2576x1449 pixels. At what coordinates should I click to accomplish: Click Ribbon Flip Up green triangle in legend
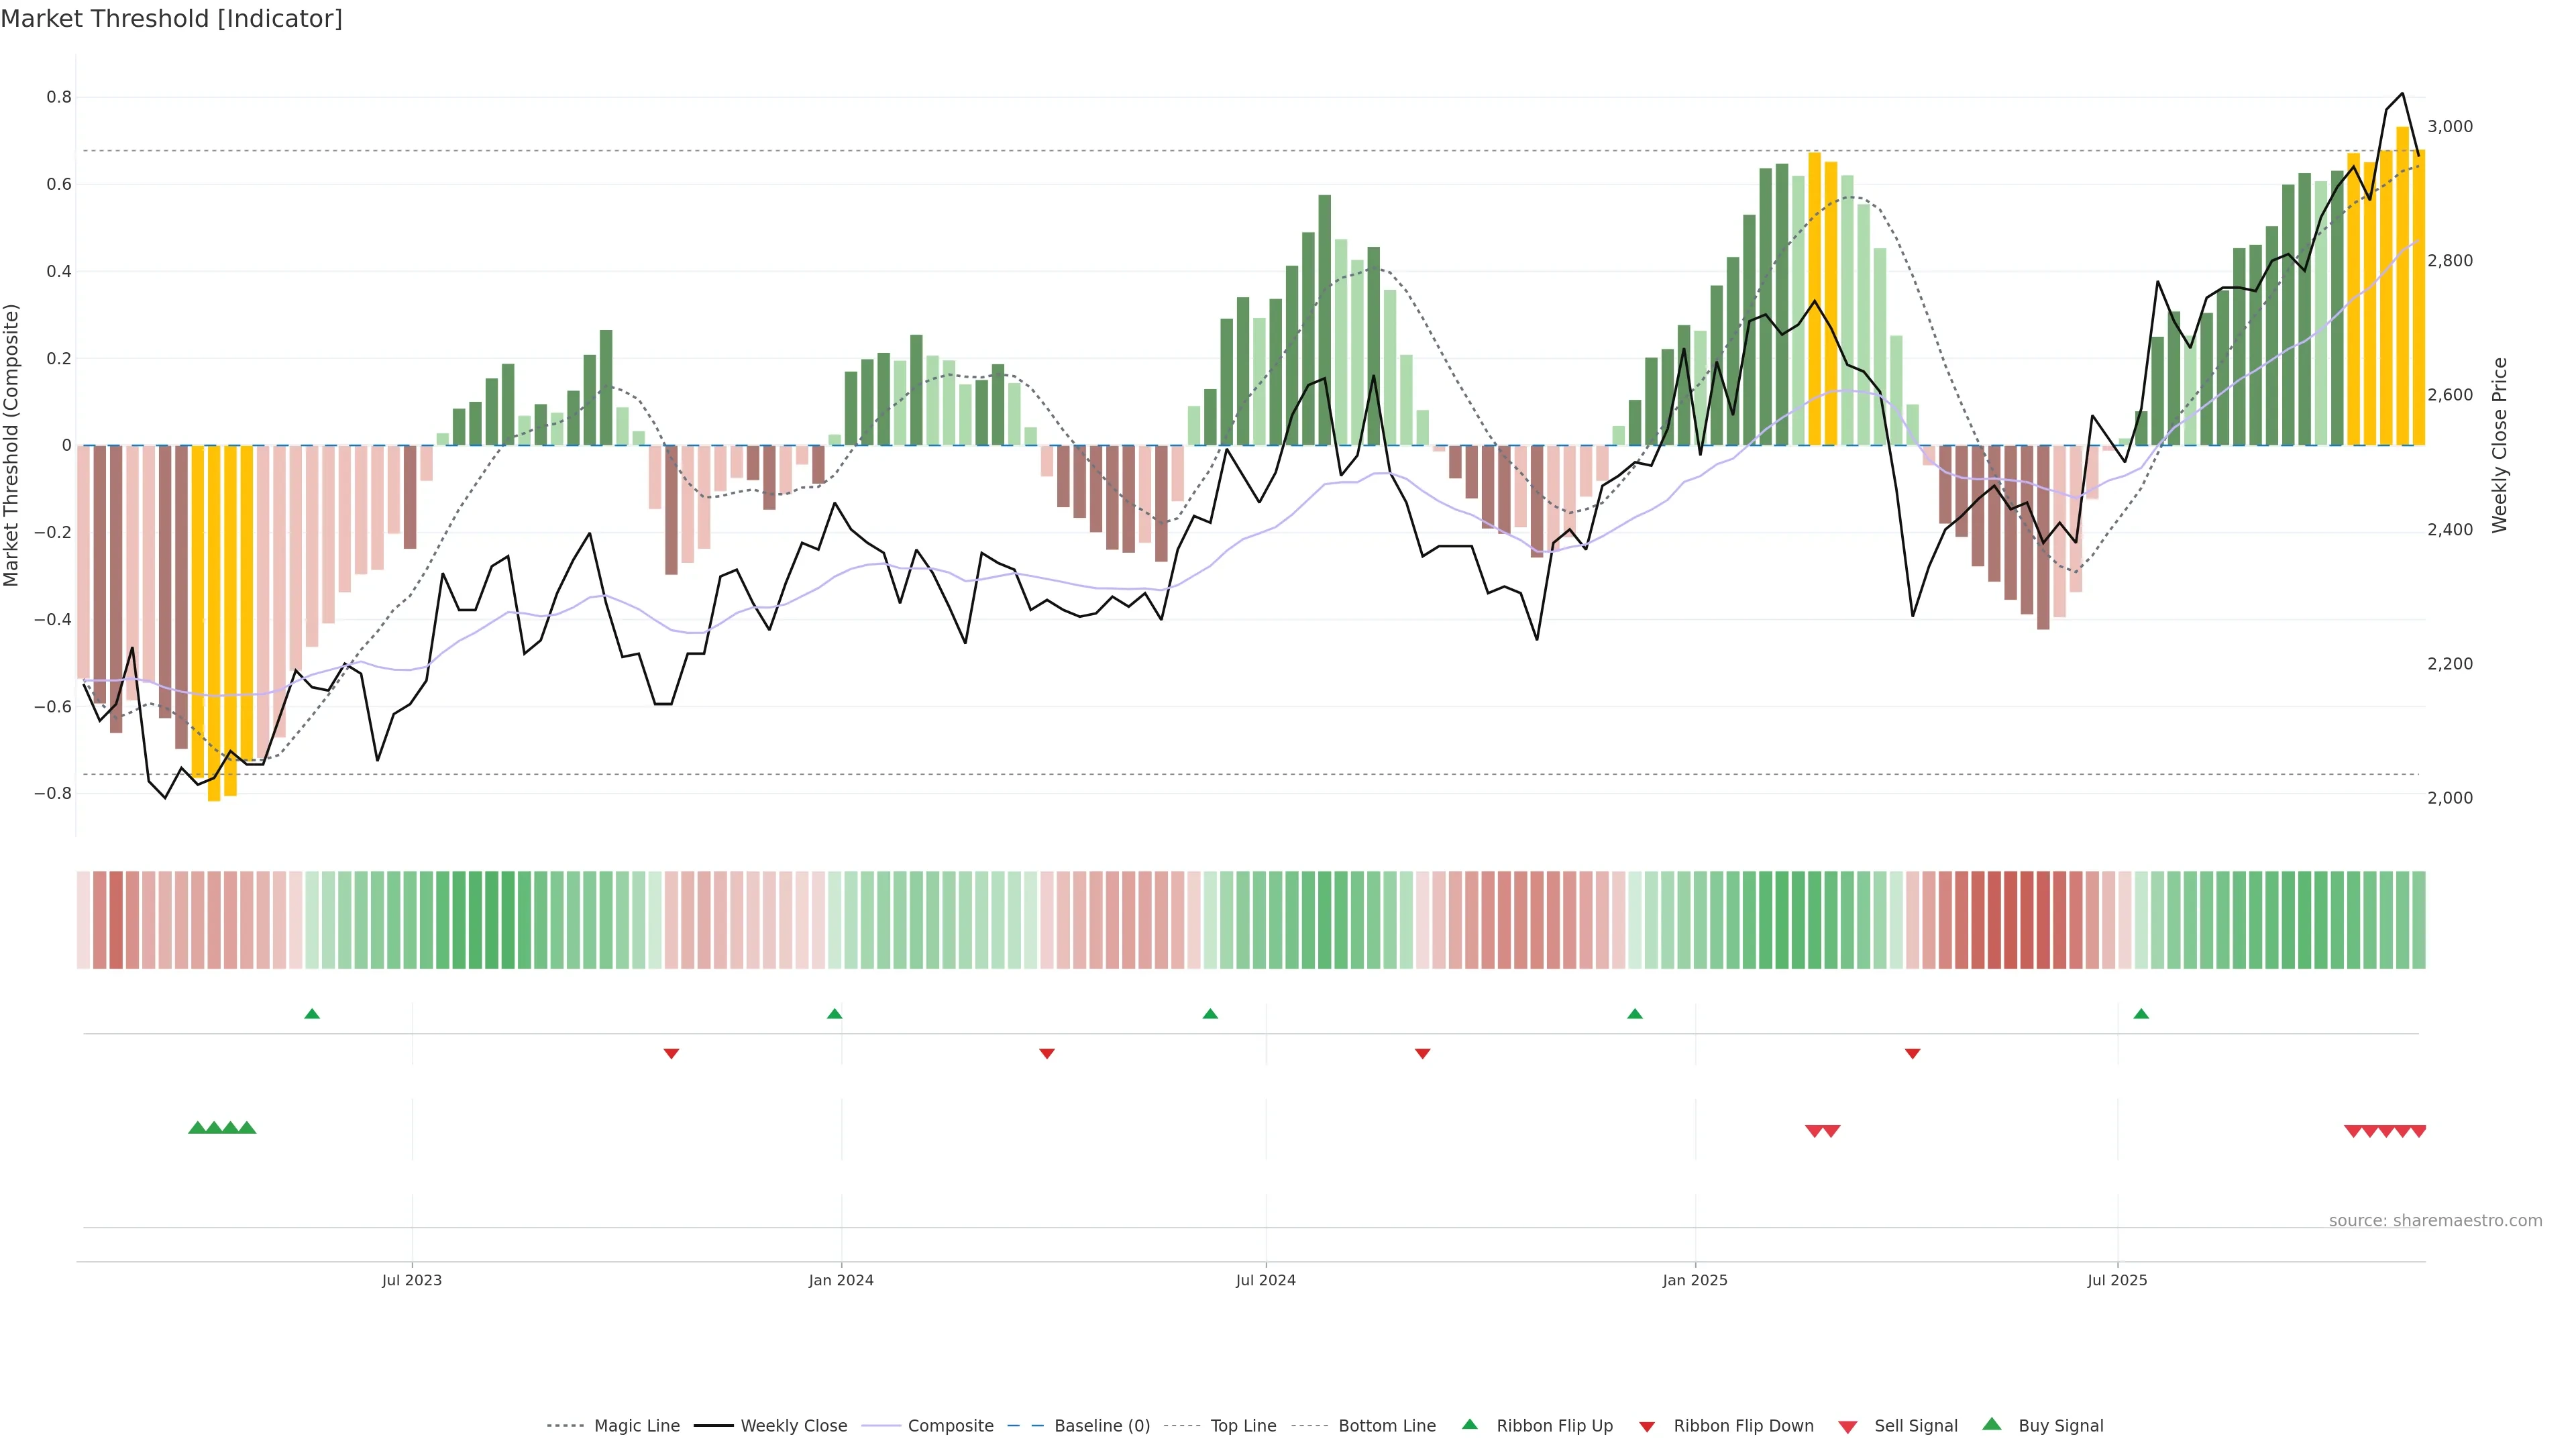[x=1470, y=1424]
